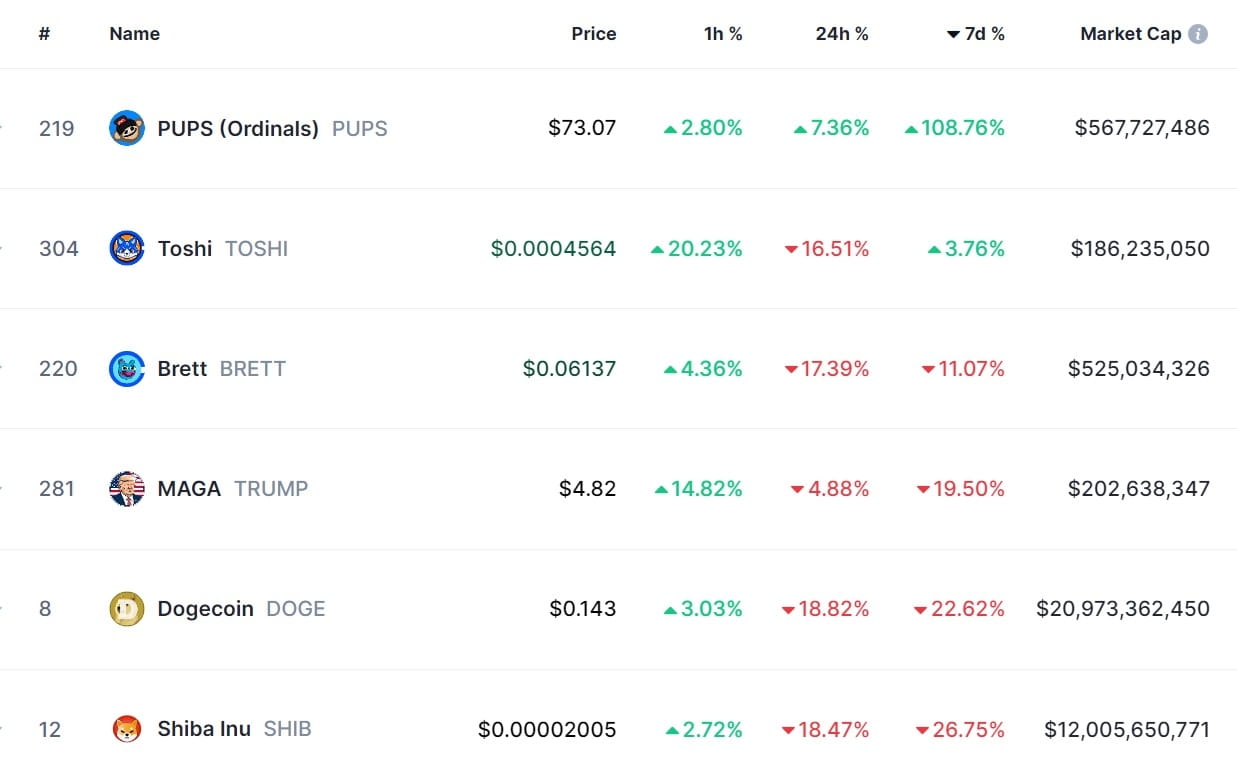Click the MAGA Trump coin logo
1237x772 pixels.
tap(127, 488)
